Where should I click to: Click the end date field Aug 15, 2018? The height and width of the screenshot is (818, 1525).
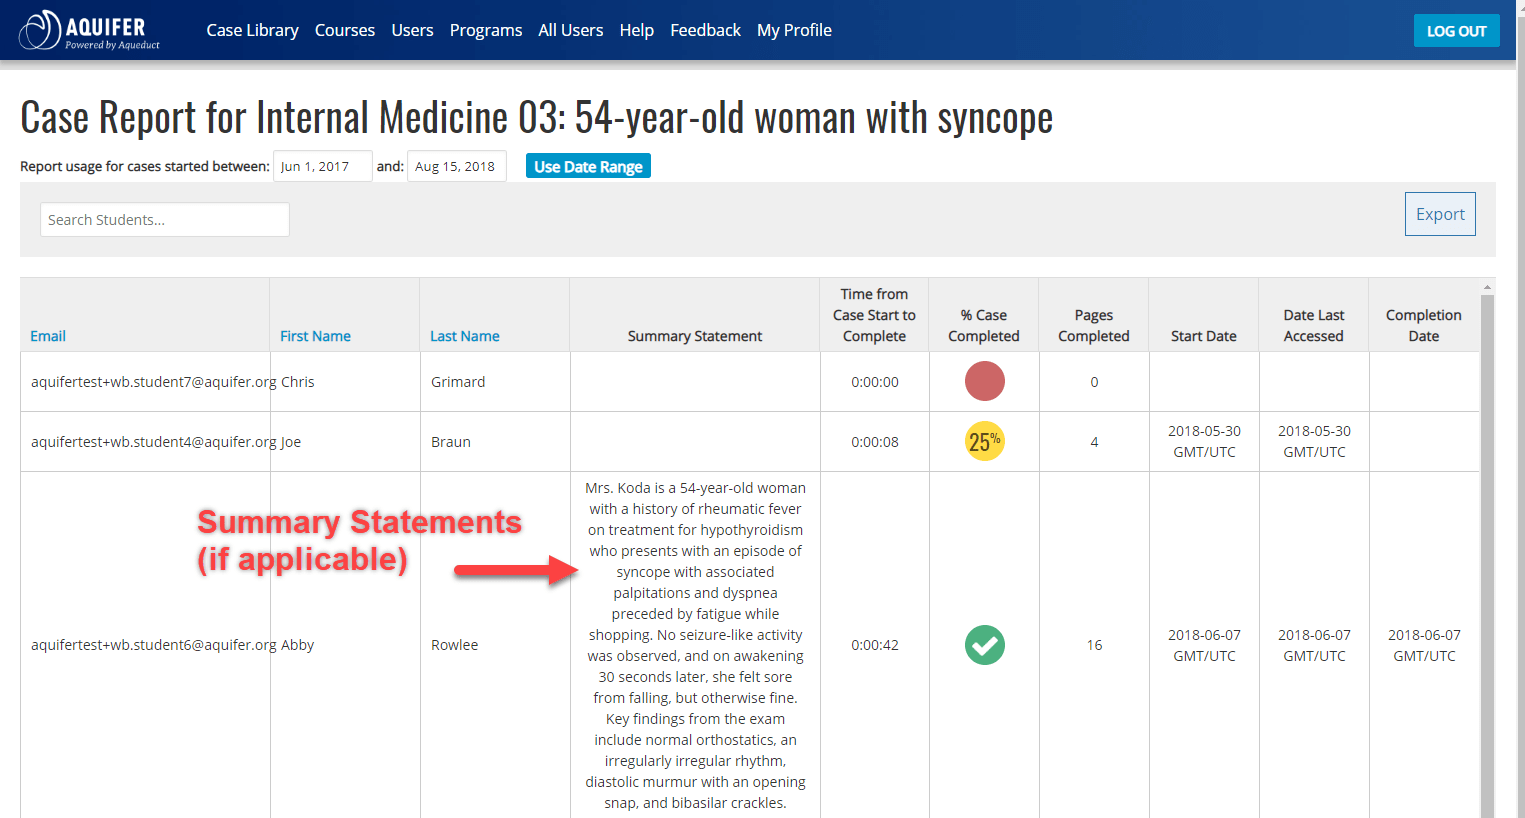[456, 166]
